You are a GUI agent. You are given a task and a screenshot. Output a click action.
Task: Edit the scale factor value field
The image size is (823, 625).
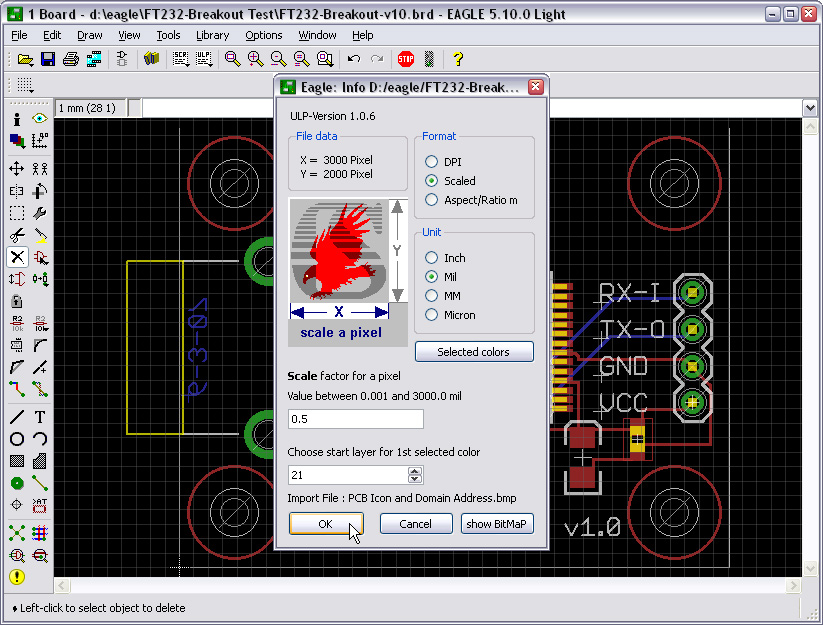355,418
